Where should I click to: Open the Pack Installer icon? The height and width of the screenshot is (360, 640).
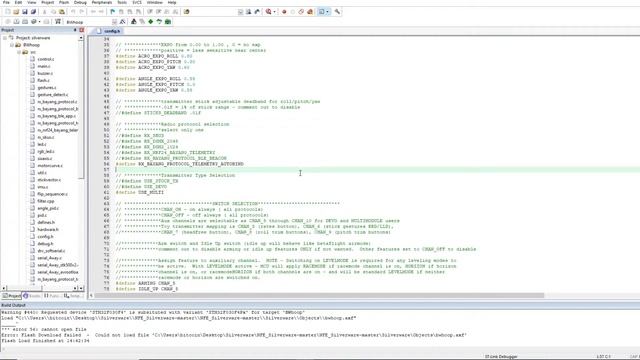[167, 22]
